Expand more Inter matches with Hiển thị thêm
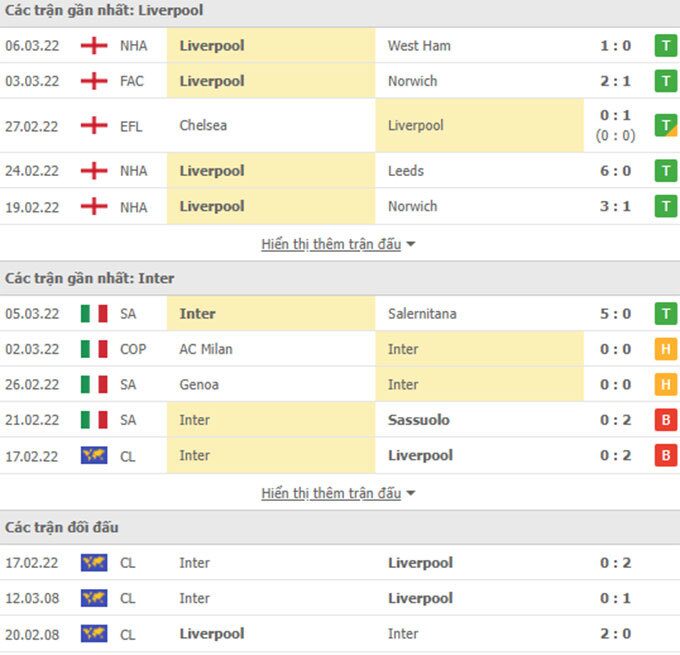The image size is (680, 655). (331, 493)
